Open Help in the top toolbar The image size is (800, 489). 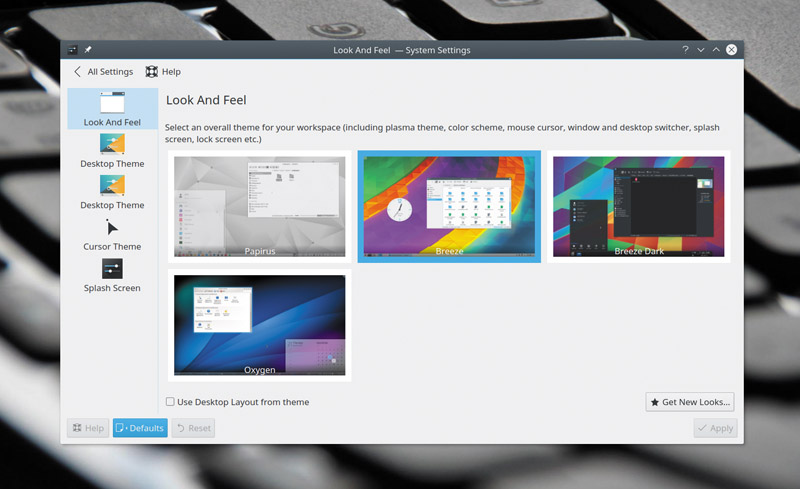163,71
